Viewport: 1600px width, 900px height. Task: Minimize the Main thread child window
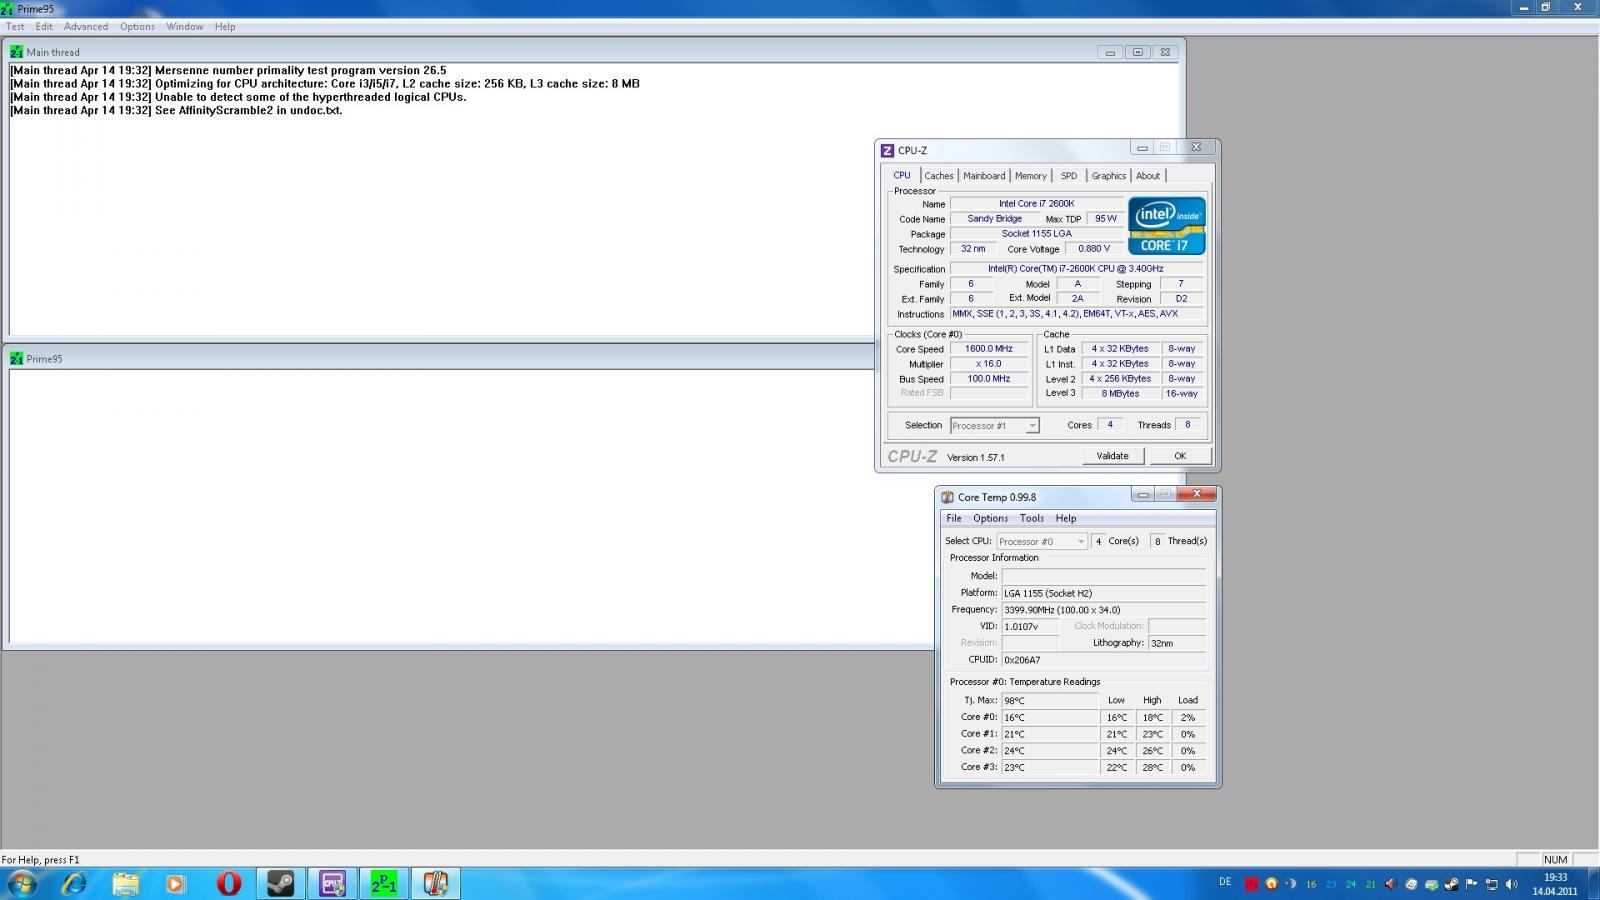coord(1110,52)
